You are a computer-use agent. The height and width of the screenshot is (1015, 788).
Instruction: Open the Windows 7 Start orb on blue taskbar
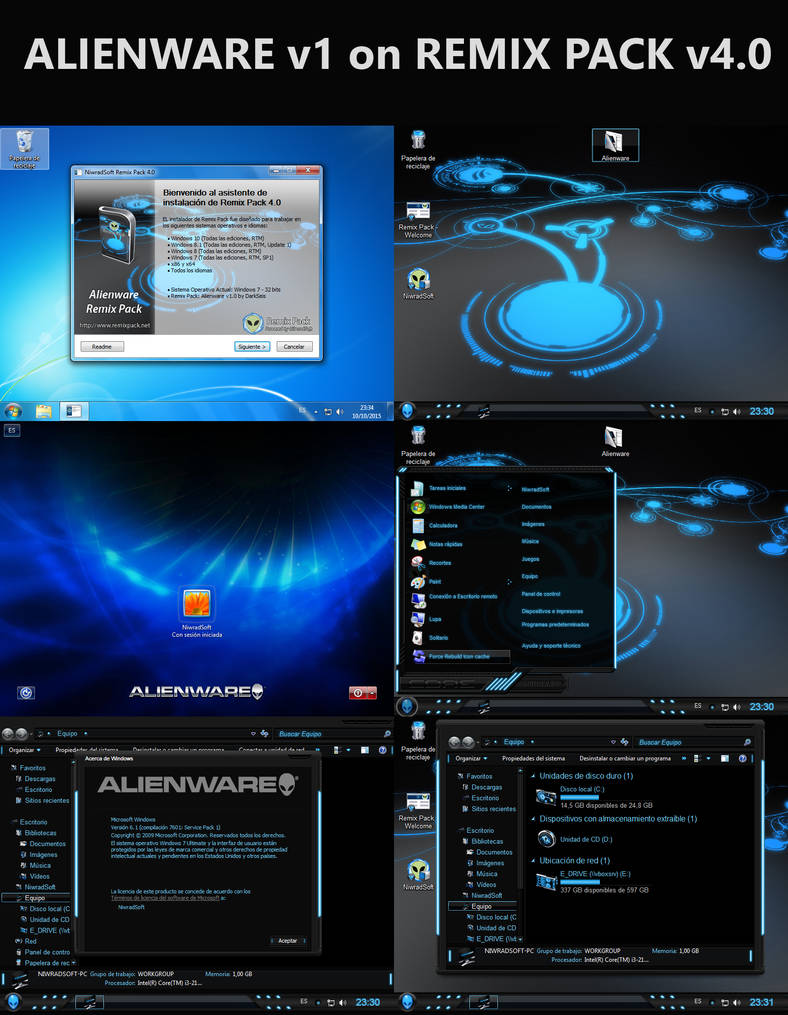(x=12, y=411)
